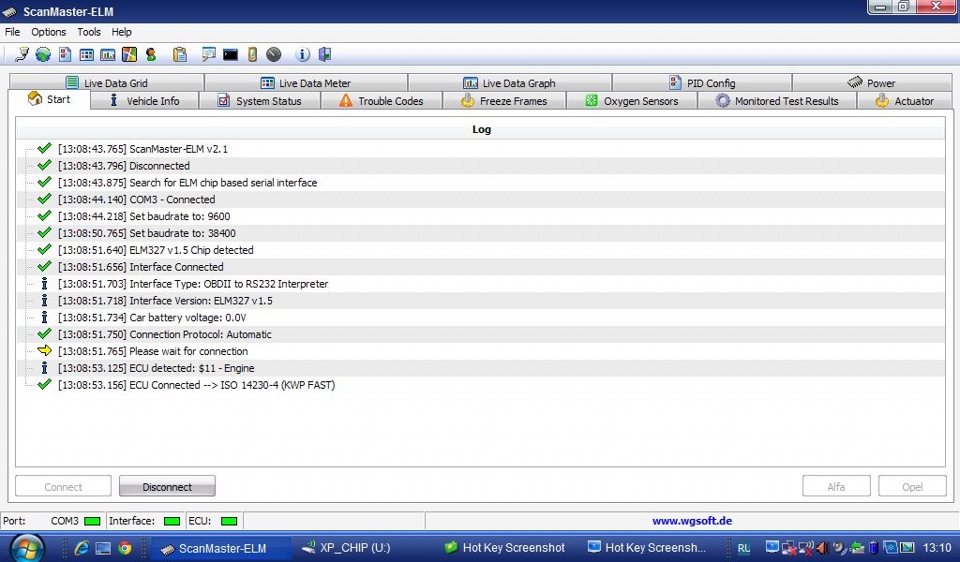Select log row 'Connection Protocol: Automatic'
Image resolution: width=960 pixels, height=562 pixels.
click(481, 334)
